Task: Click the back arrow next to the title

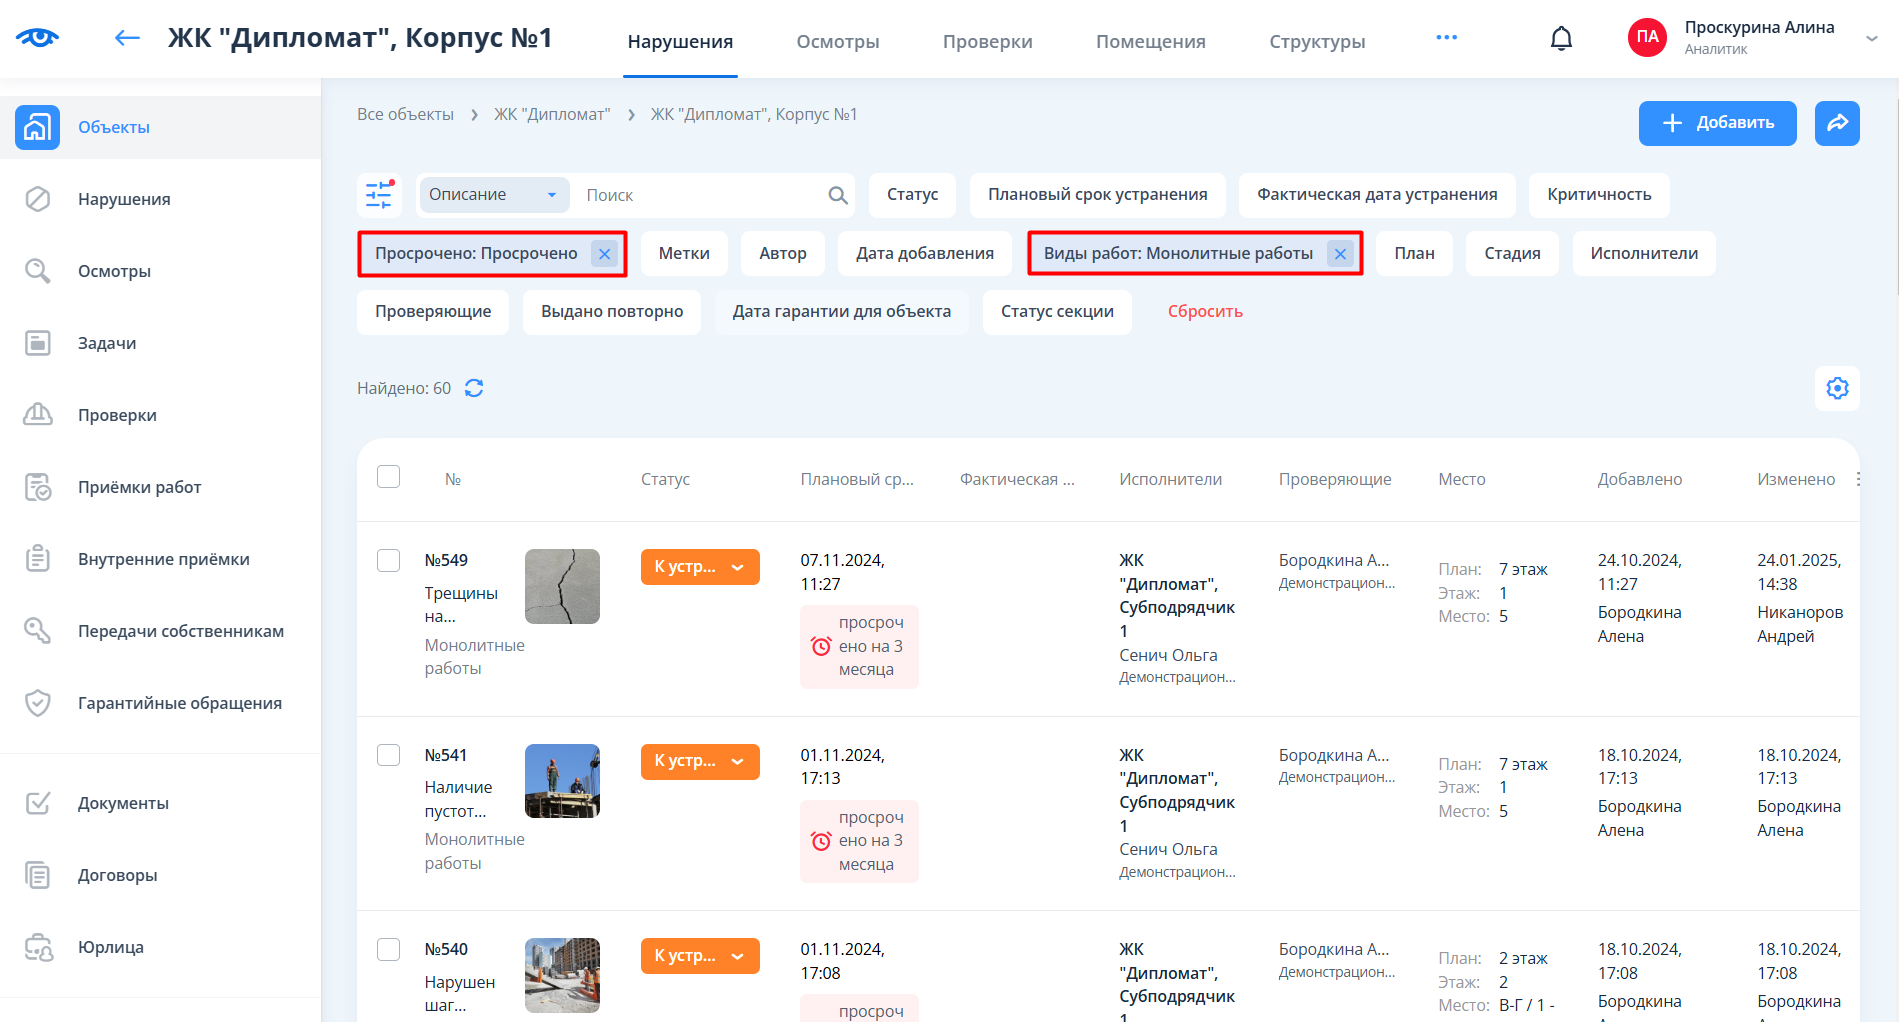Action: 127,39
